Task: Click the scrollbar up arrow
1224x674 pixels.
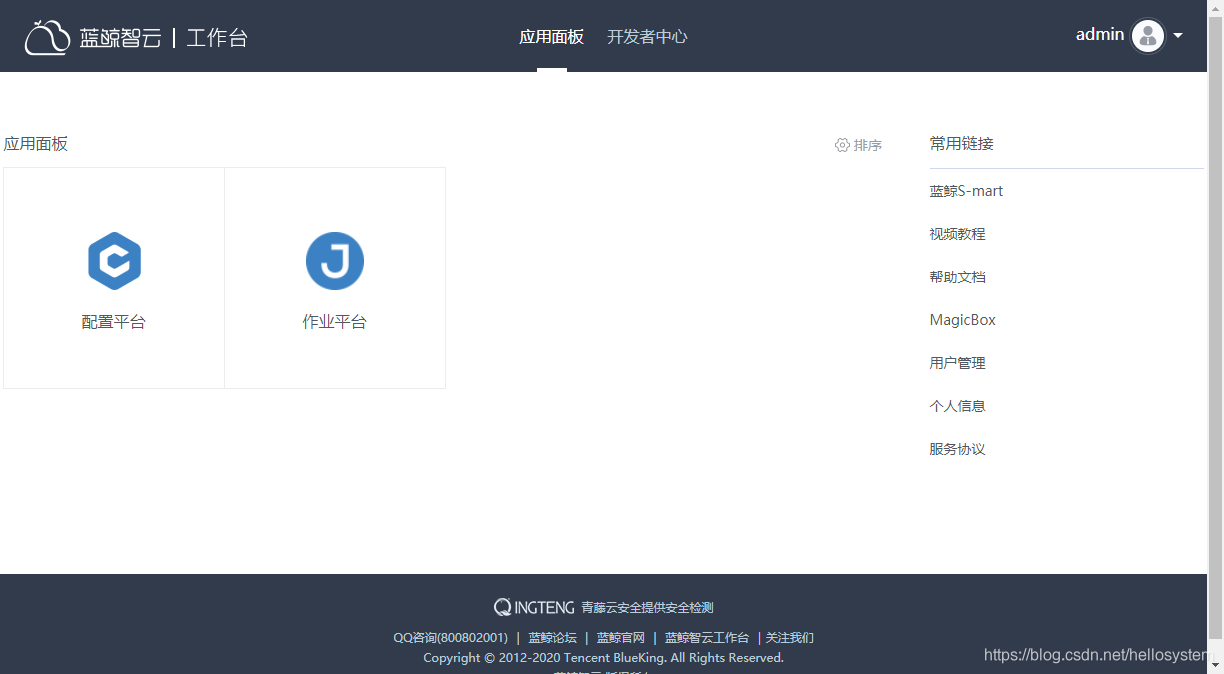Action: point(1216,8)
